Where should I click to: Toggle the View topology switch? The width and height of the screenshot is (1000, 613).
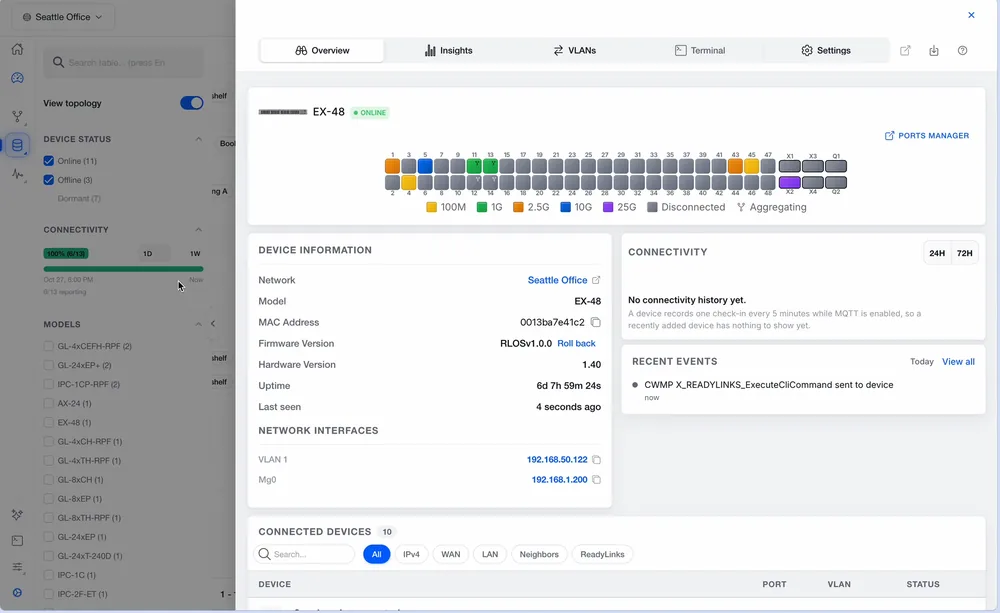pyautogui.click(x=191, y=103)
